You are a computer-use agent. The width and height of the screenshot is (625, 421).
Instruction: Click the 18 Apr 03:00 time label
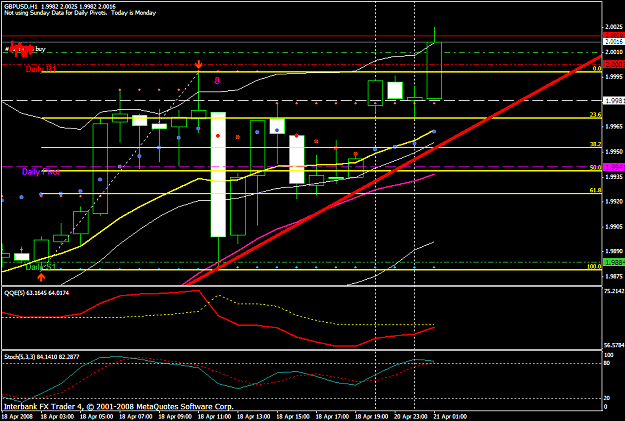point(57,417)
